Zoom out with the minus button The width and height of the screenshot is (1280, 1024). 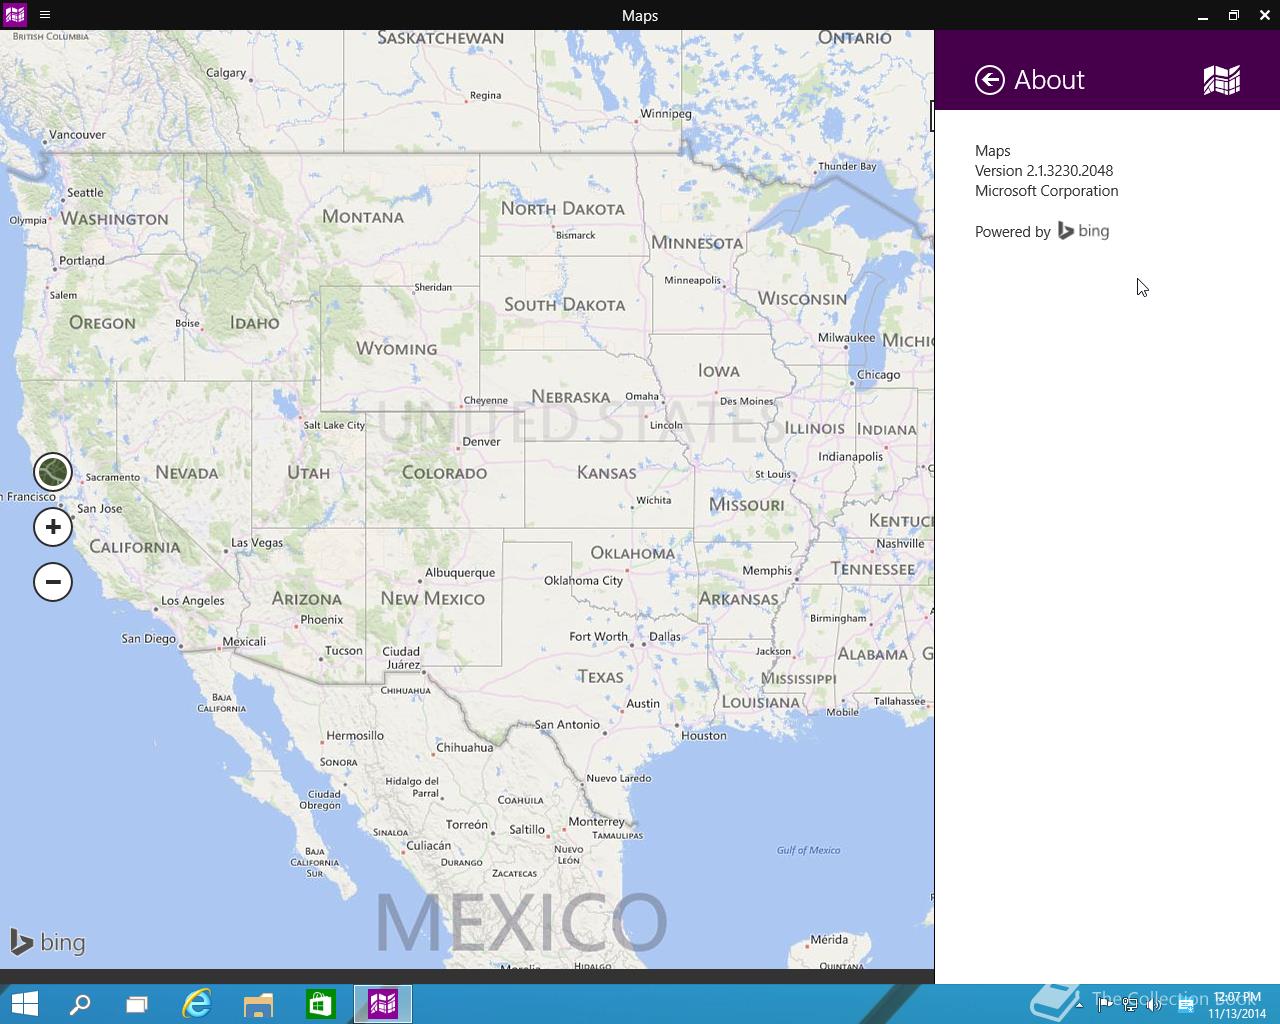click(x=53, y=582)
